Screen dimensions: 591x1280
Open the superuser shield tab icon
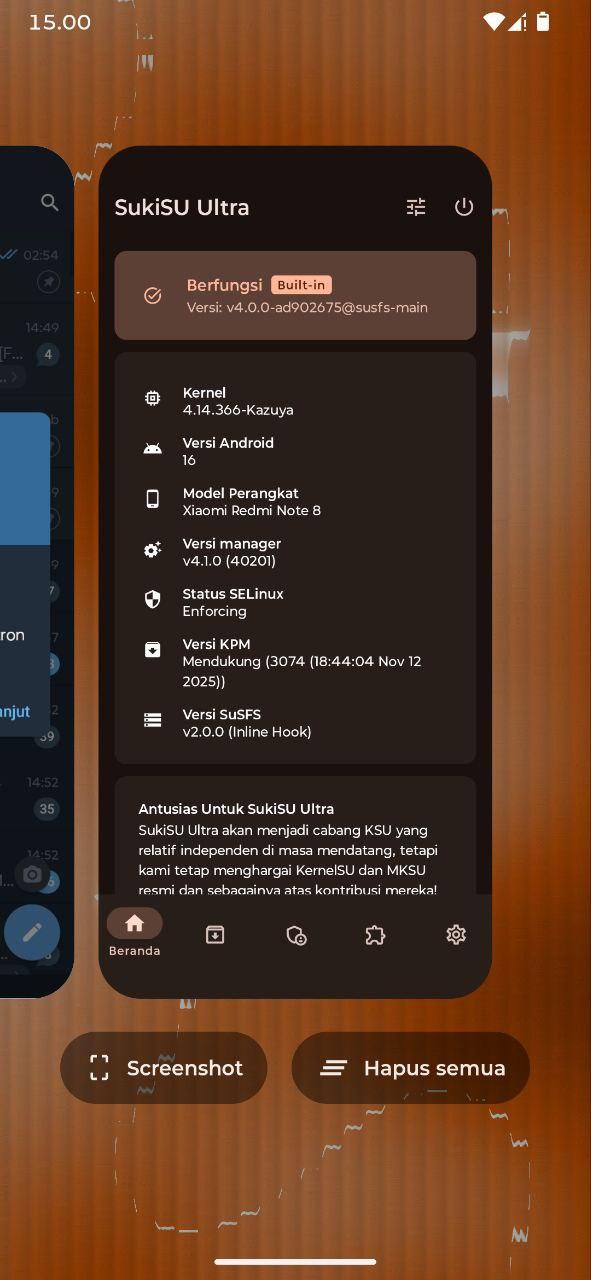coord(296,935)
